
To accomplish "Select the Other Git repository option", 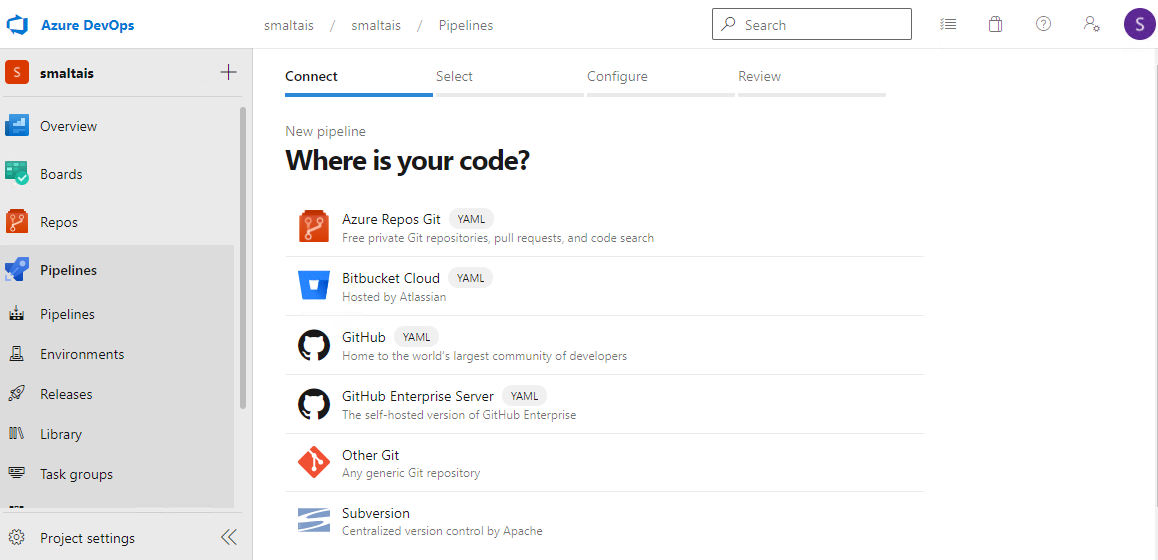I will point(371,456).
